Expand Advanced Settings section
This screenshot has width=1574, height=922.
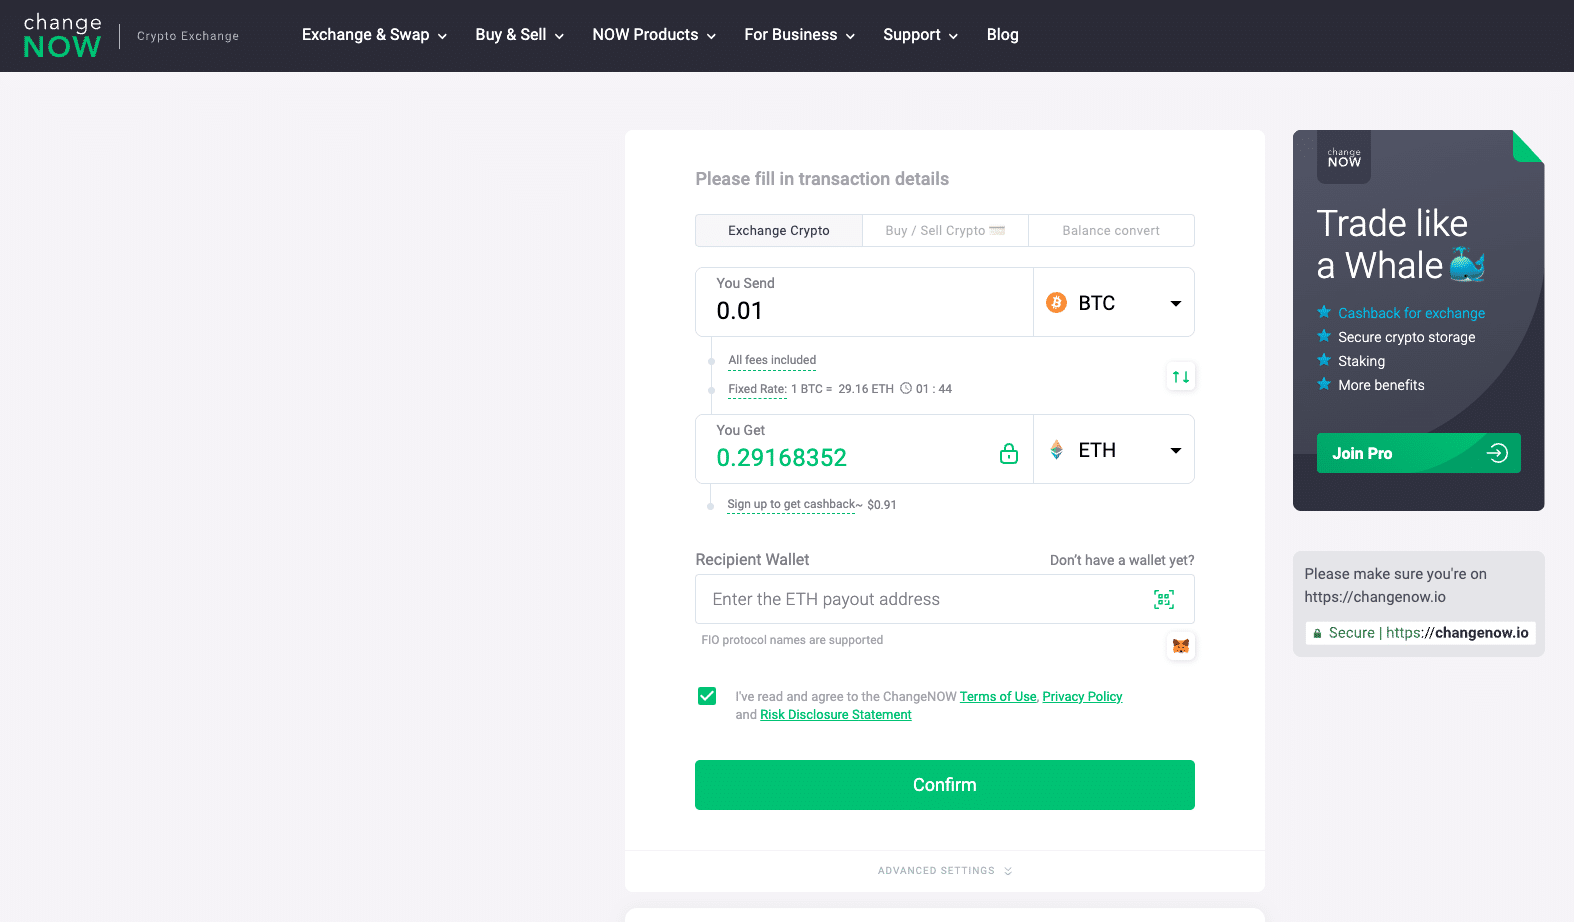tap(945, 871)
